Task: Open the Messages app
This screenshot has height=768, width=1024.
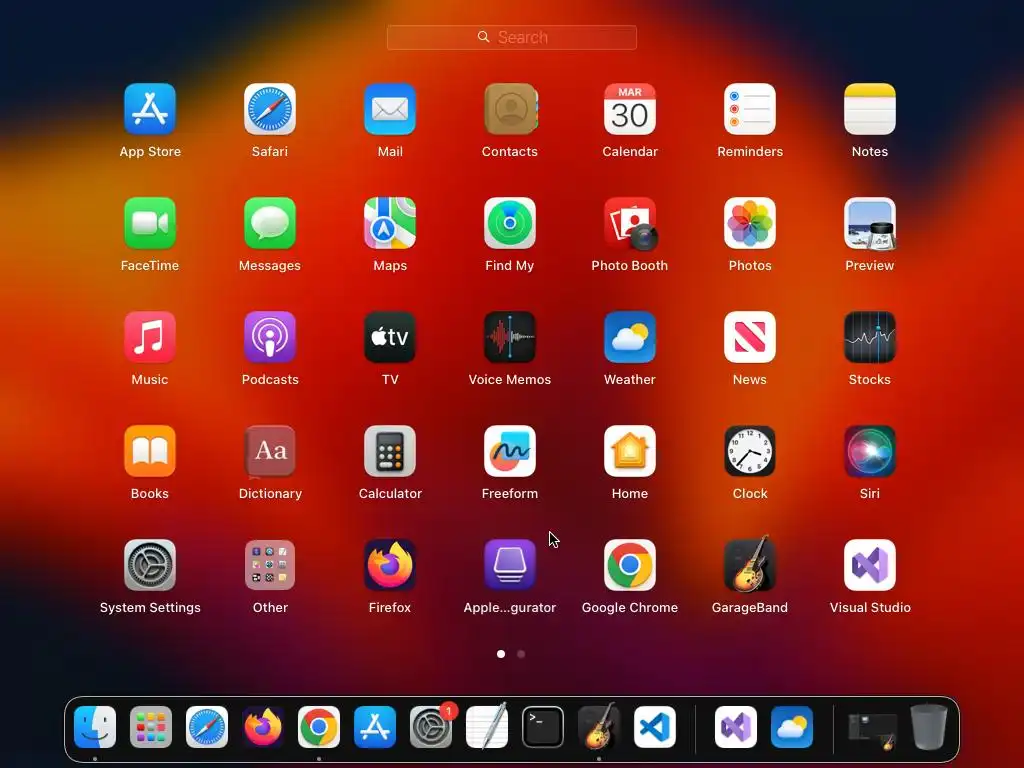Action: [270, 223]
